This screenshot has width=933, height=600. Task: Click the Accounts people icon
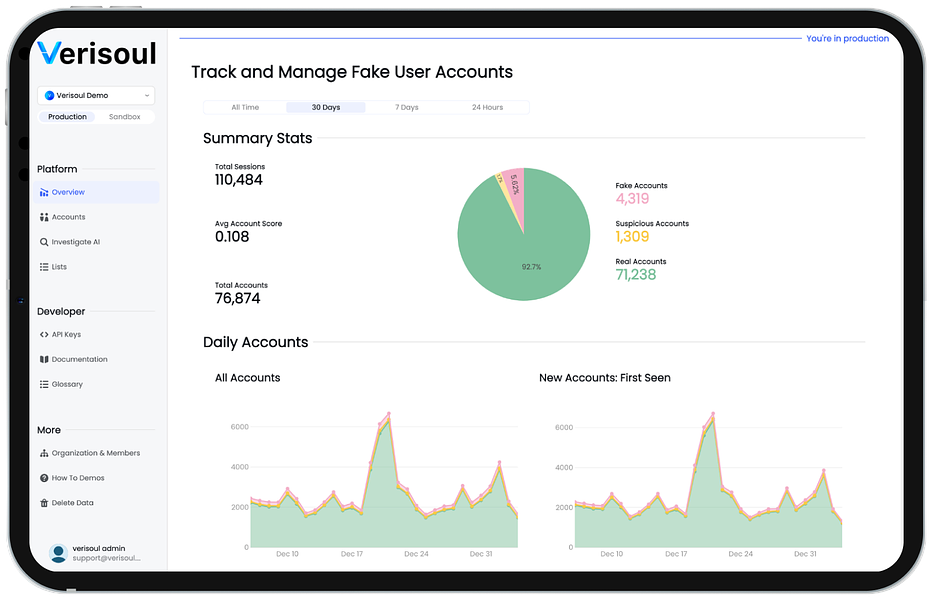(x=44, y=217)
